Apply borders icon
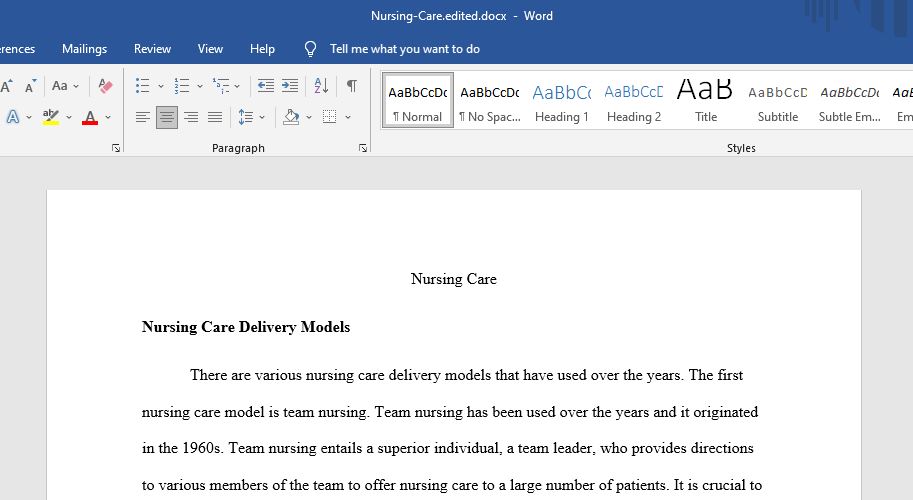 click(330, 117)
